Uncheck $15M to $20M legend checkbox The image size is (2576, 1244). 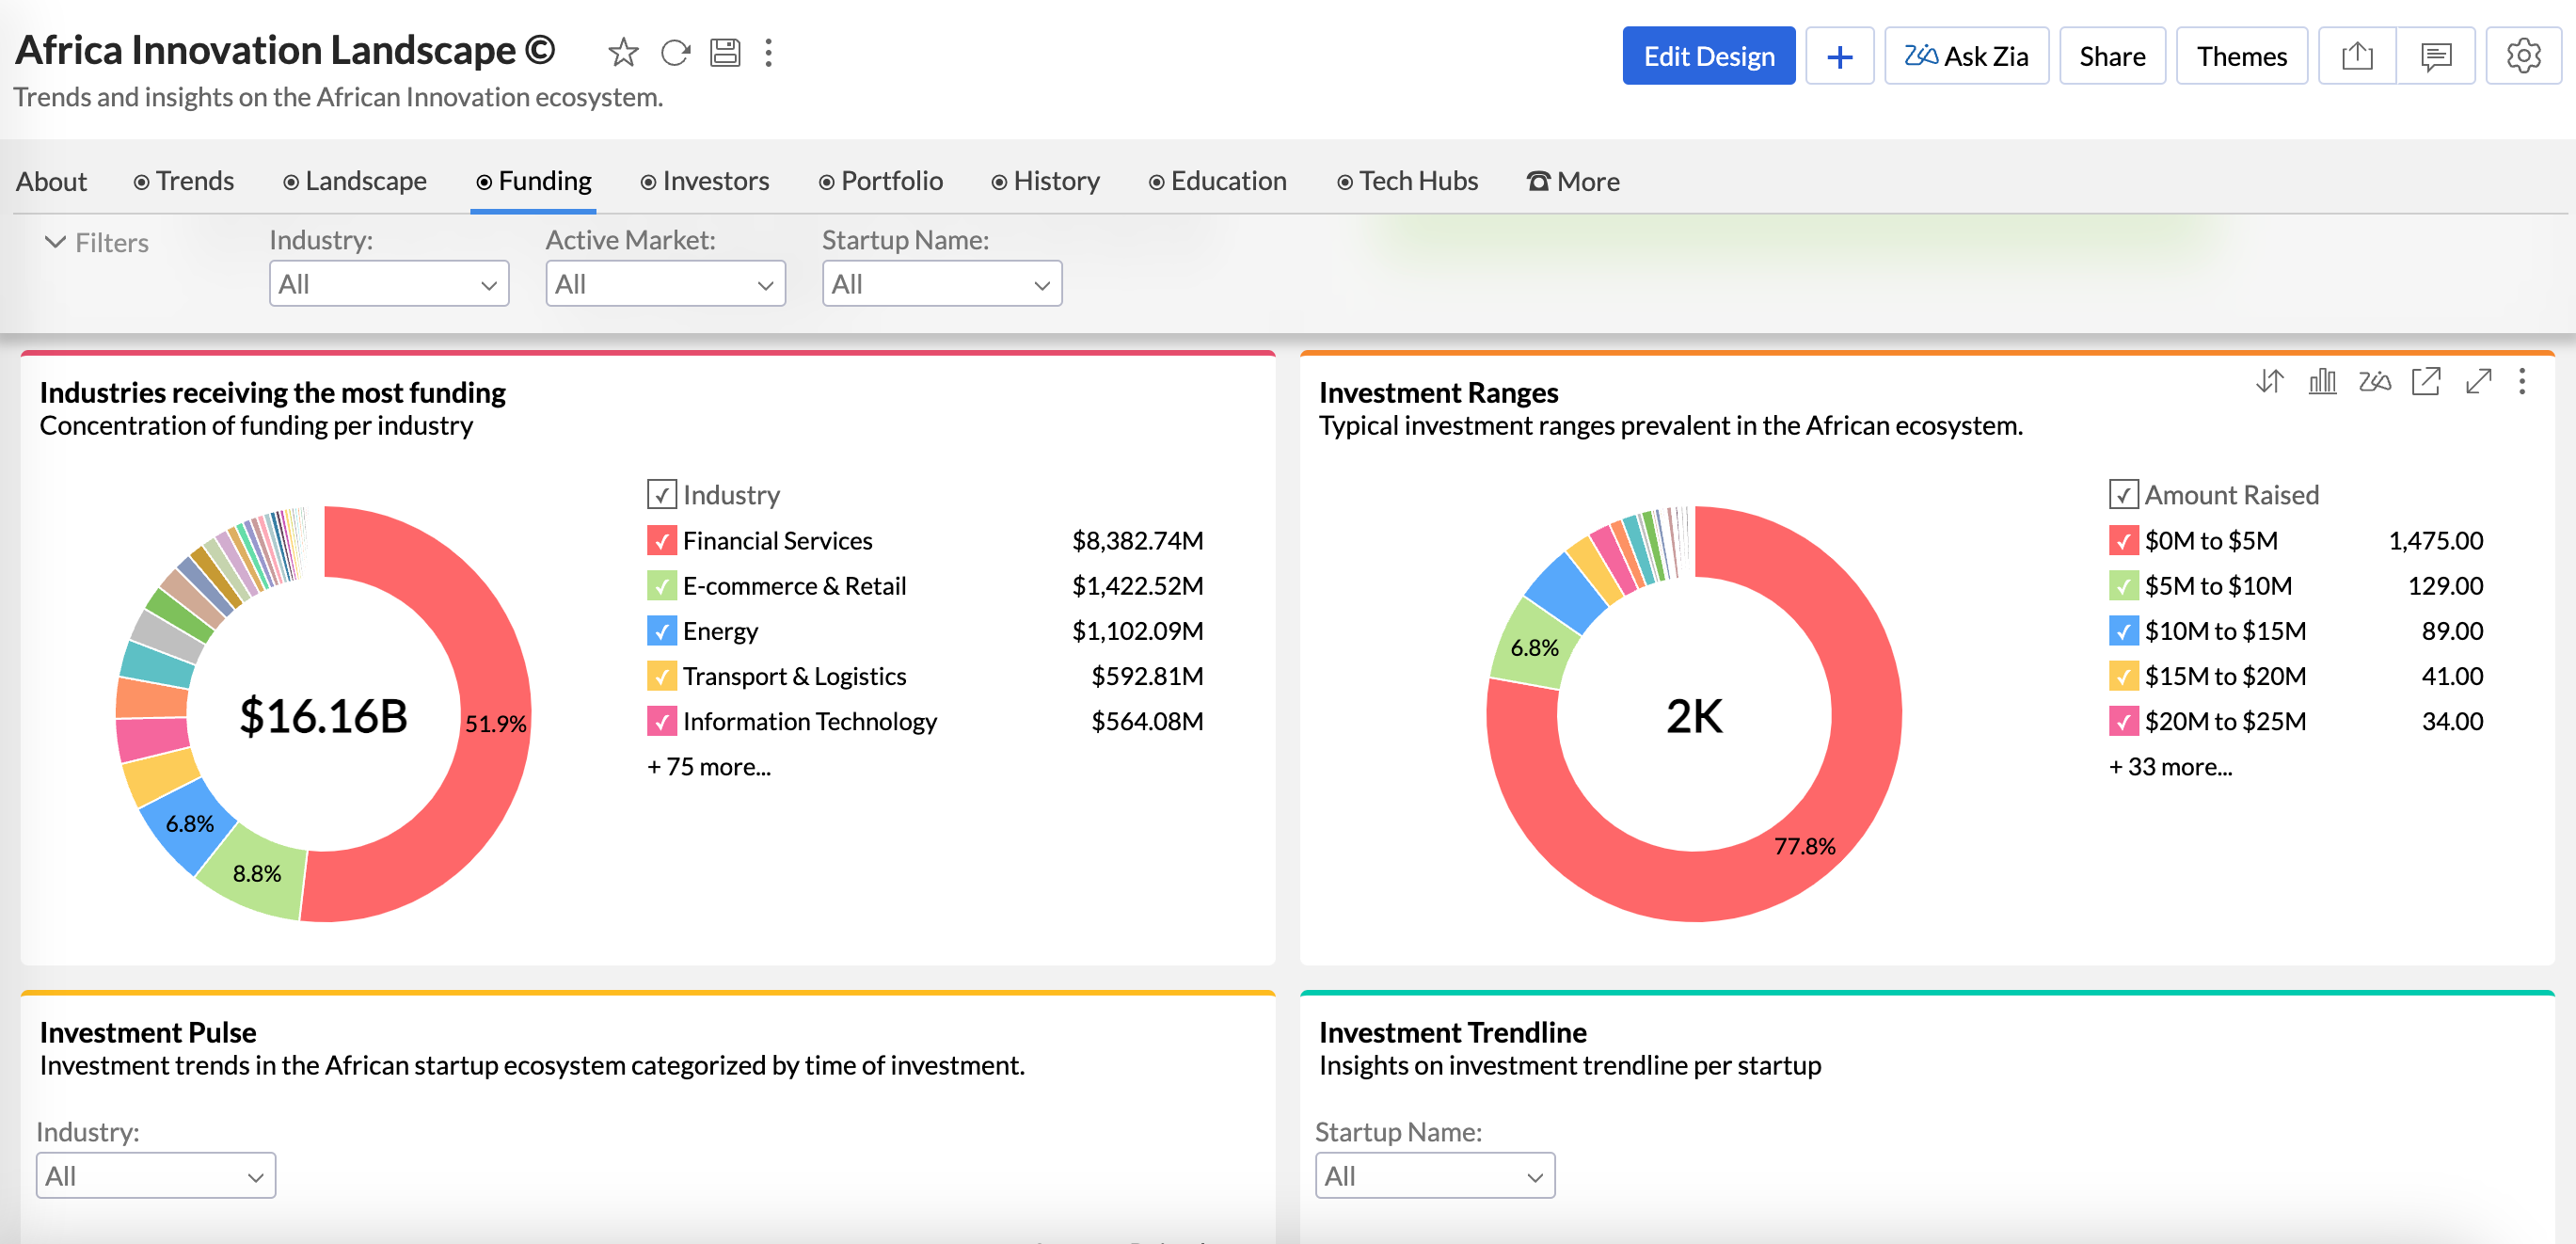point(2123,676)
